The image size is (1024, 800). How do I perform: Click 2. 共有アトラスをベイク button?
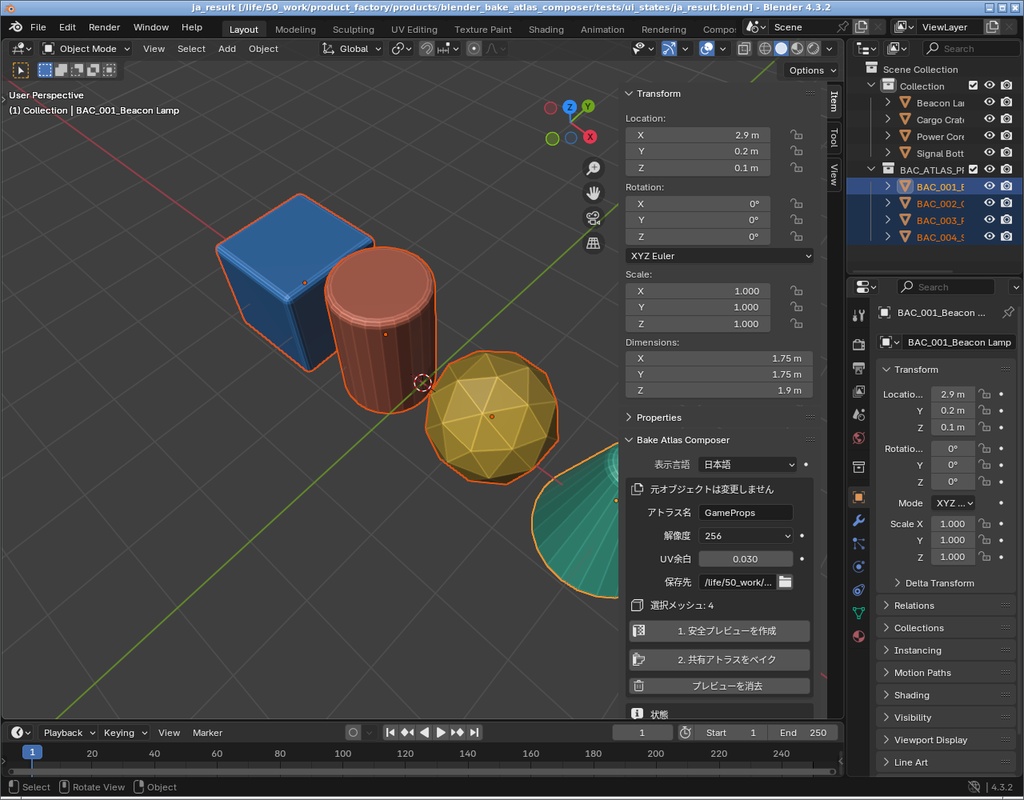click(x=720, y=660)
